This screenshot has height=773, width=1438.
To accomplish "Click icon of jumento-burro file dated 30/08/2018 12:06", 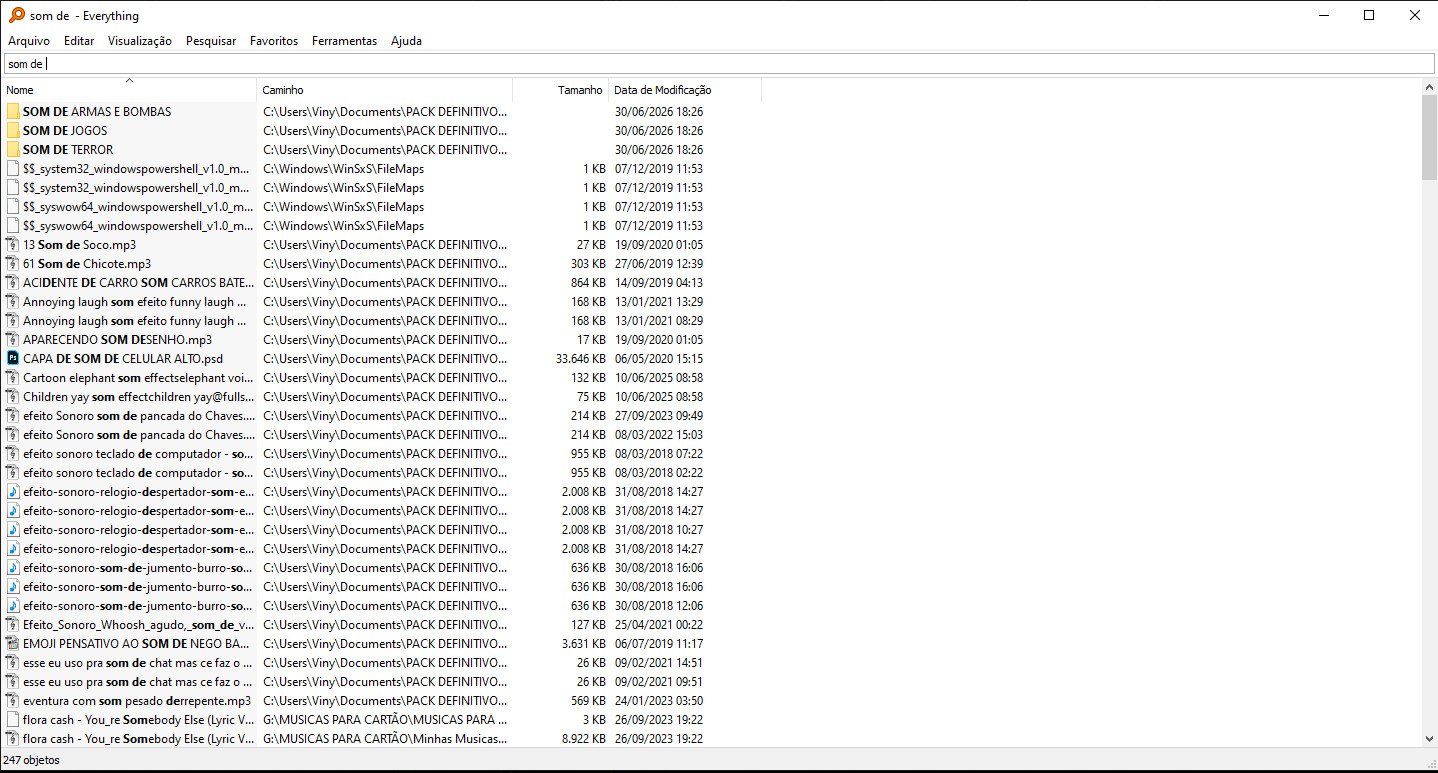I will (x=13, y=606).
